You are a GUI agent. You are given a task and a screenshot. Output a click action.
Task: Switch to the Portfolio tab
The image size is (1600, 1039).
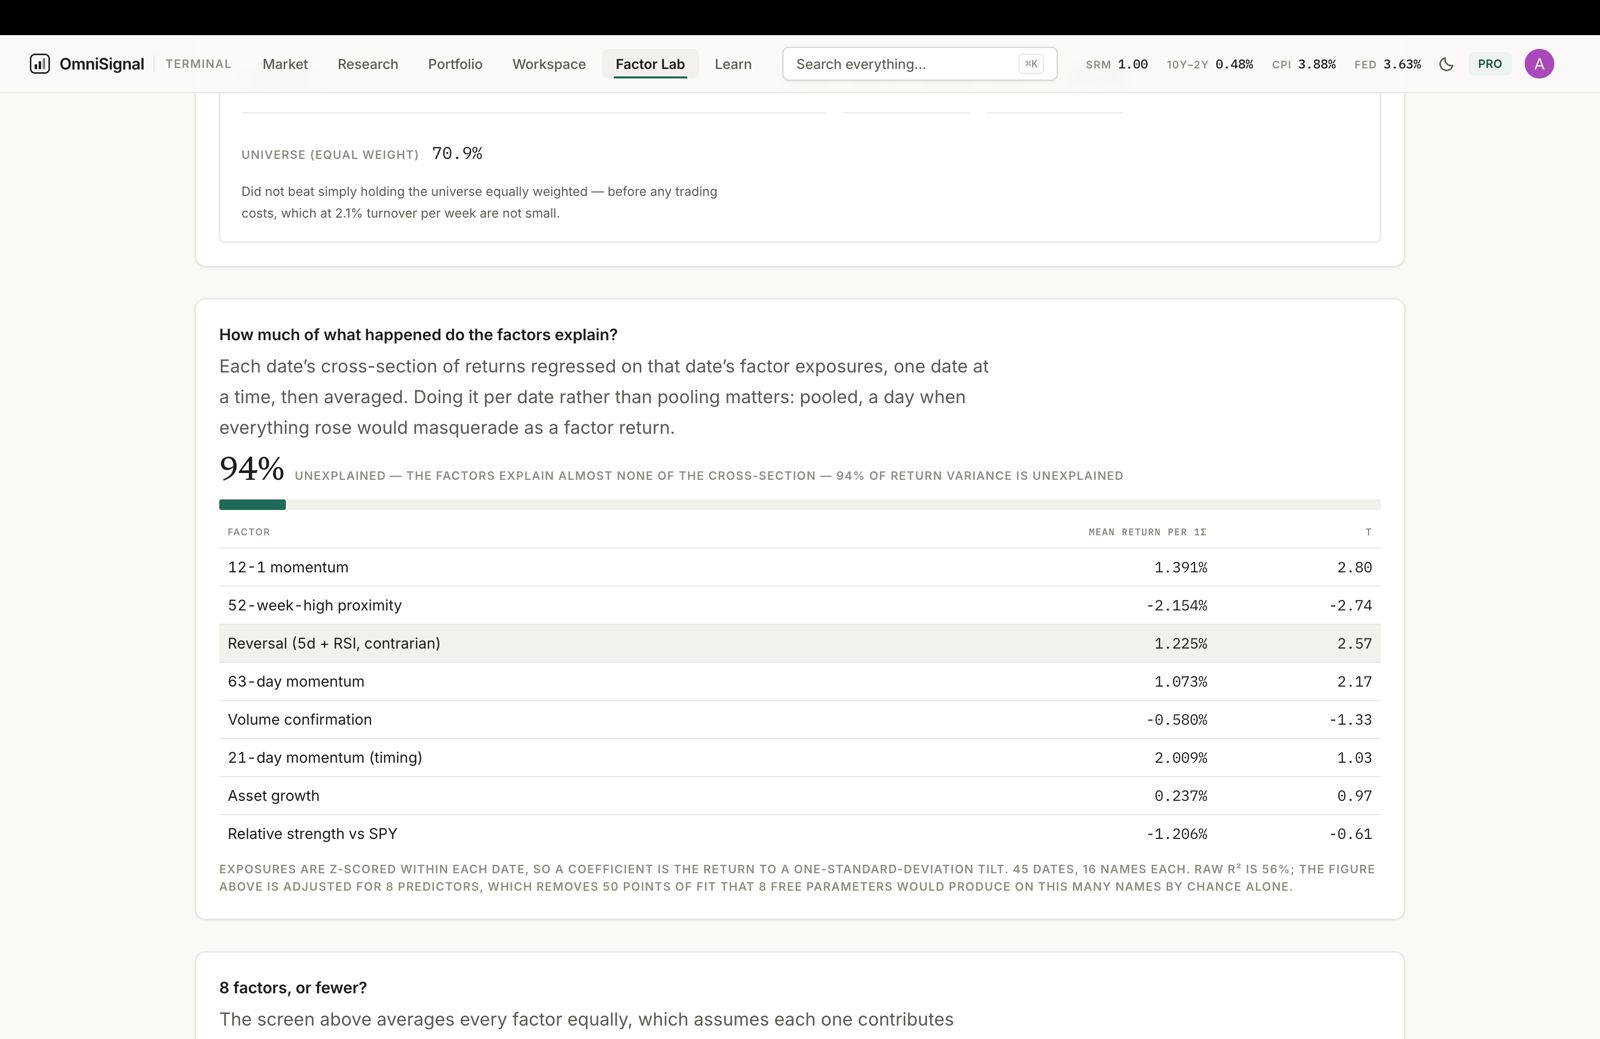(455, 64)
